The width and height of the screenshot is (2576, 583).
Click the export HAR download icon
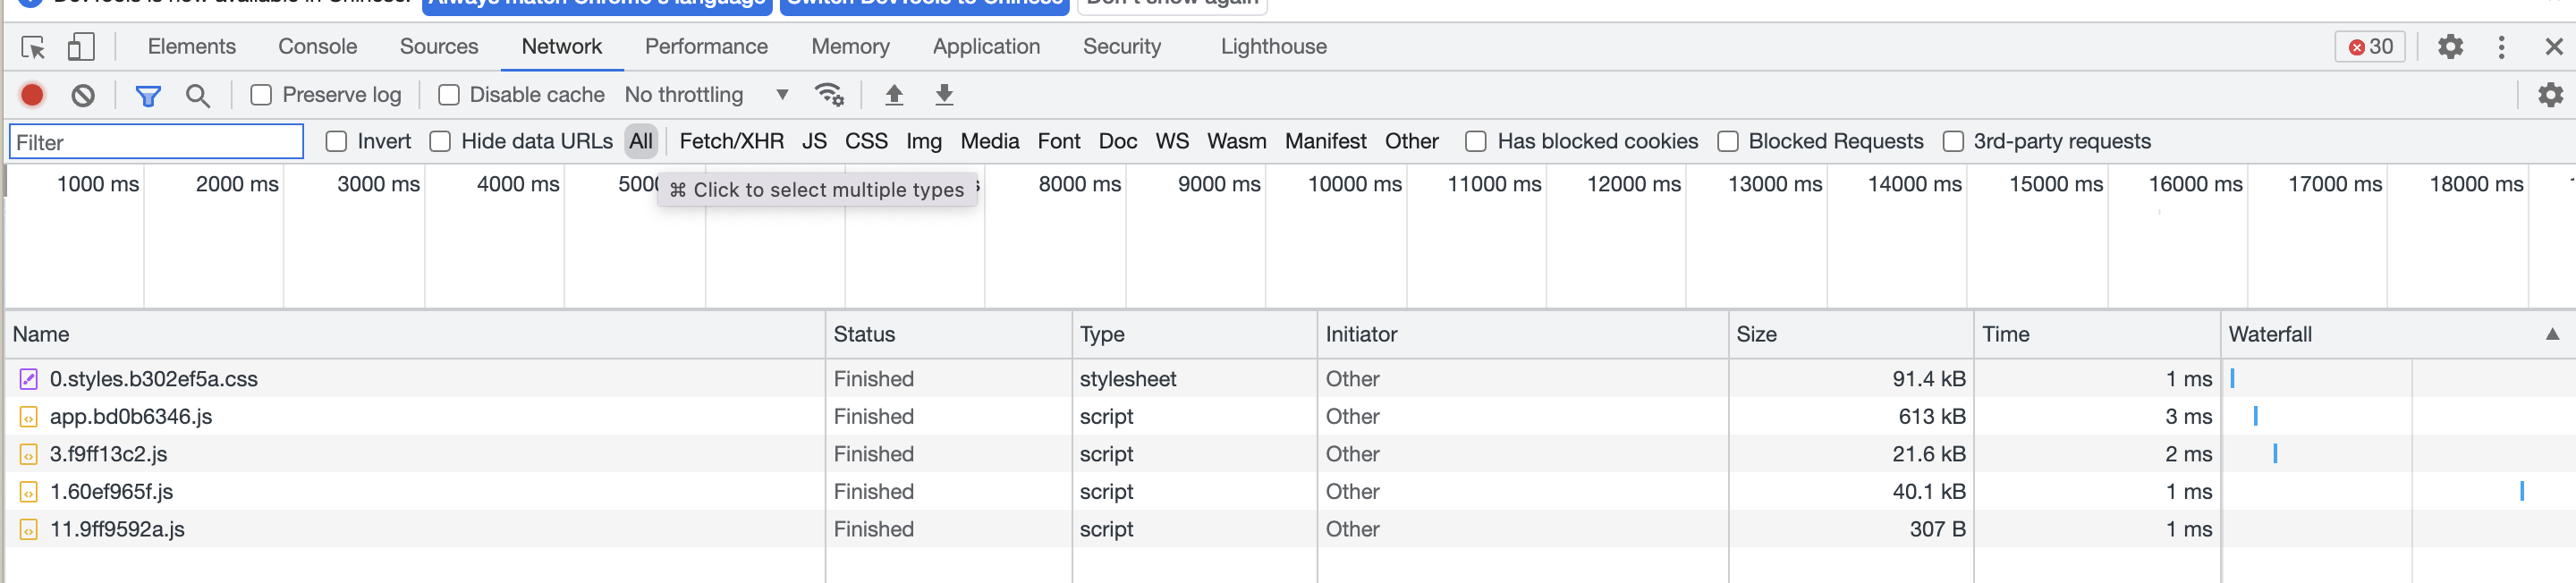point(943,95)
